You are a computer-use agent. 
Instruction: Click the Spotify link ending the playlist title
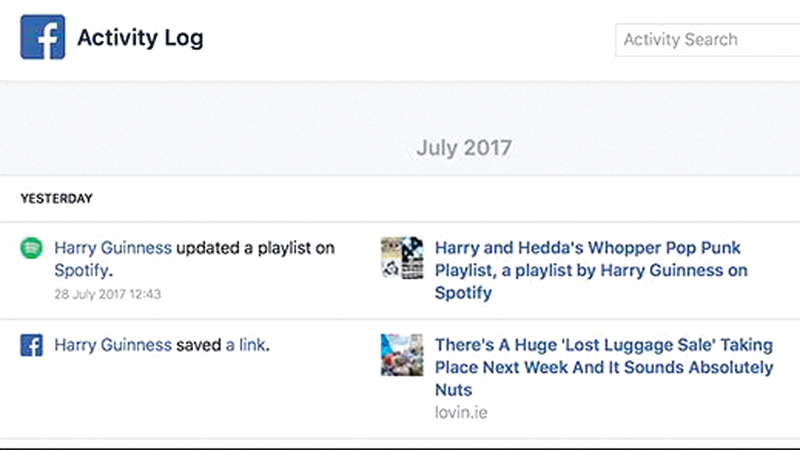[x=463, y=293]
